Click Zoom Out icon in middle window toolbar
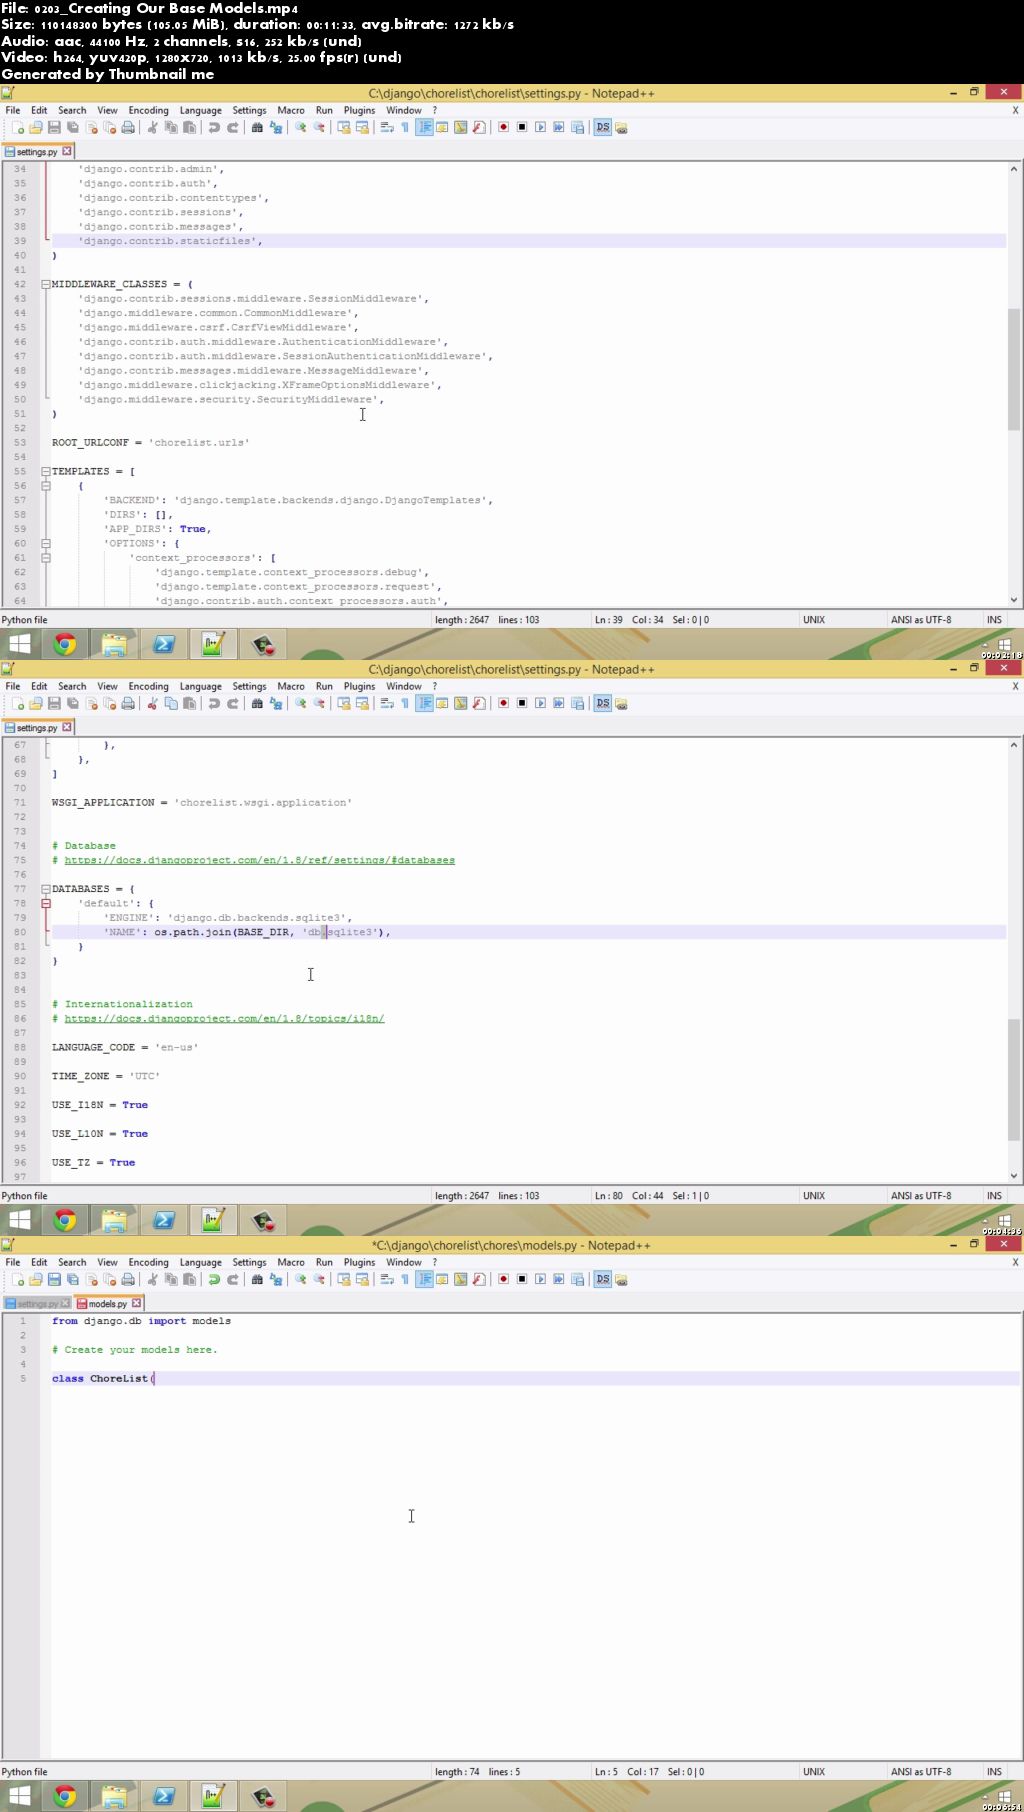Viewport: 1024px width, 1812px height. pyautogui.click(x=319, y=704)
